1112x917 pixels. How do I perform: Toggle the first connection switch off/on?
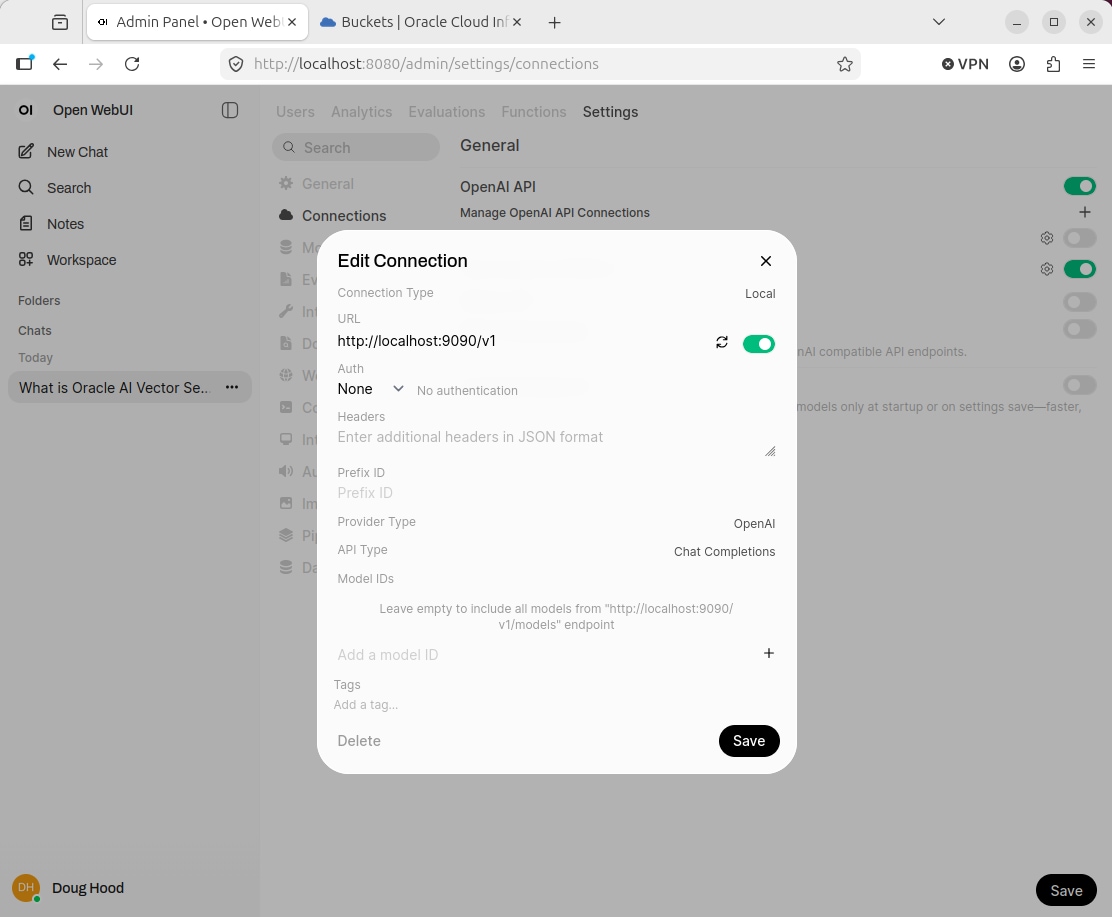pos(1079,238)
